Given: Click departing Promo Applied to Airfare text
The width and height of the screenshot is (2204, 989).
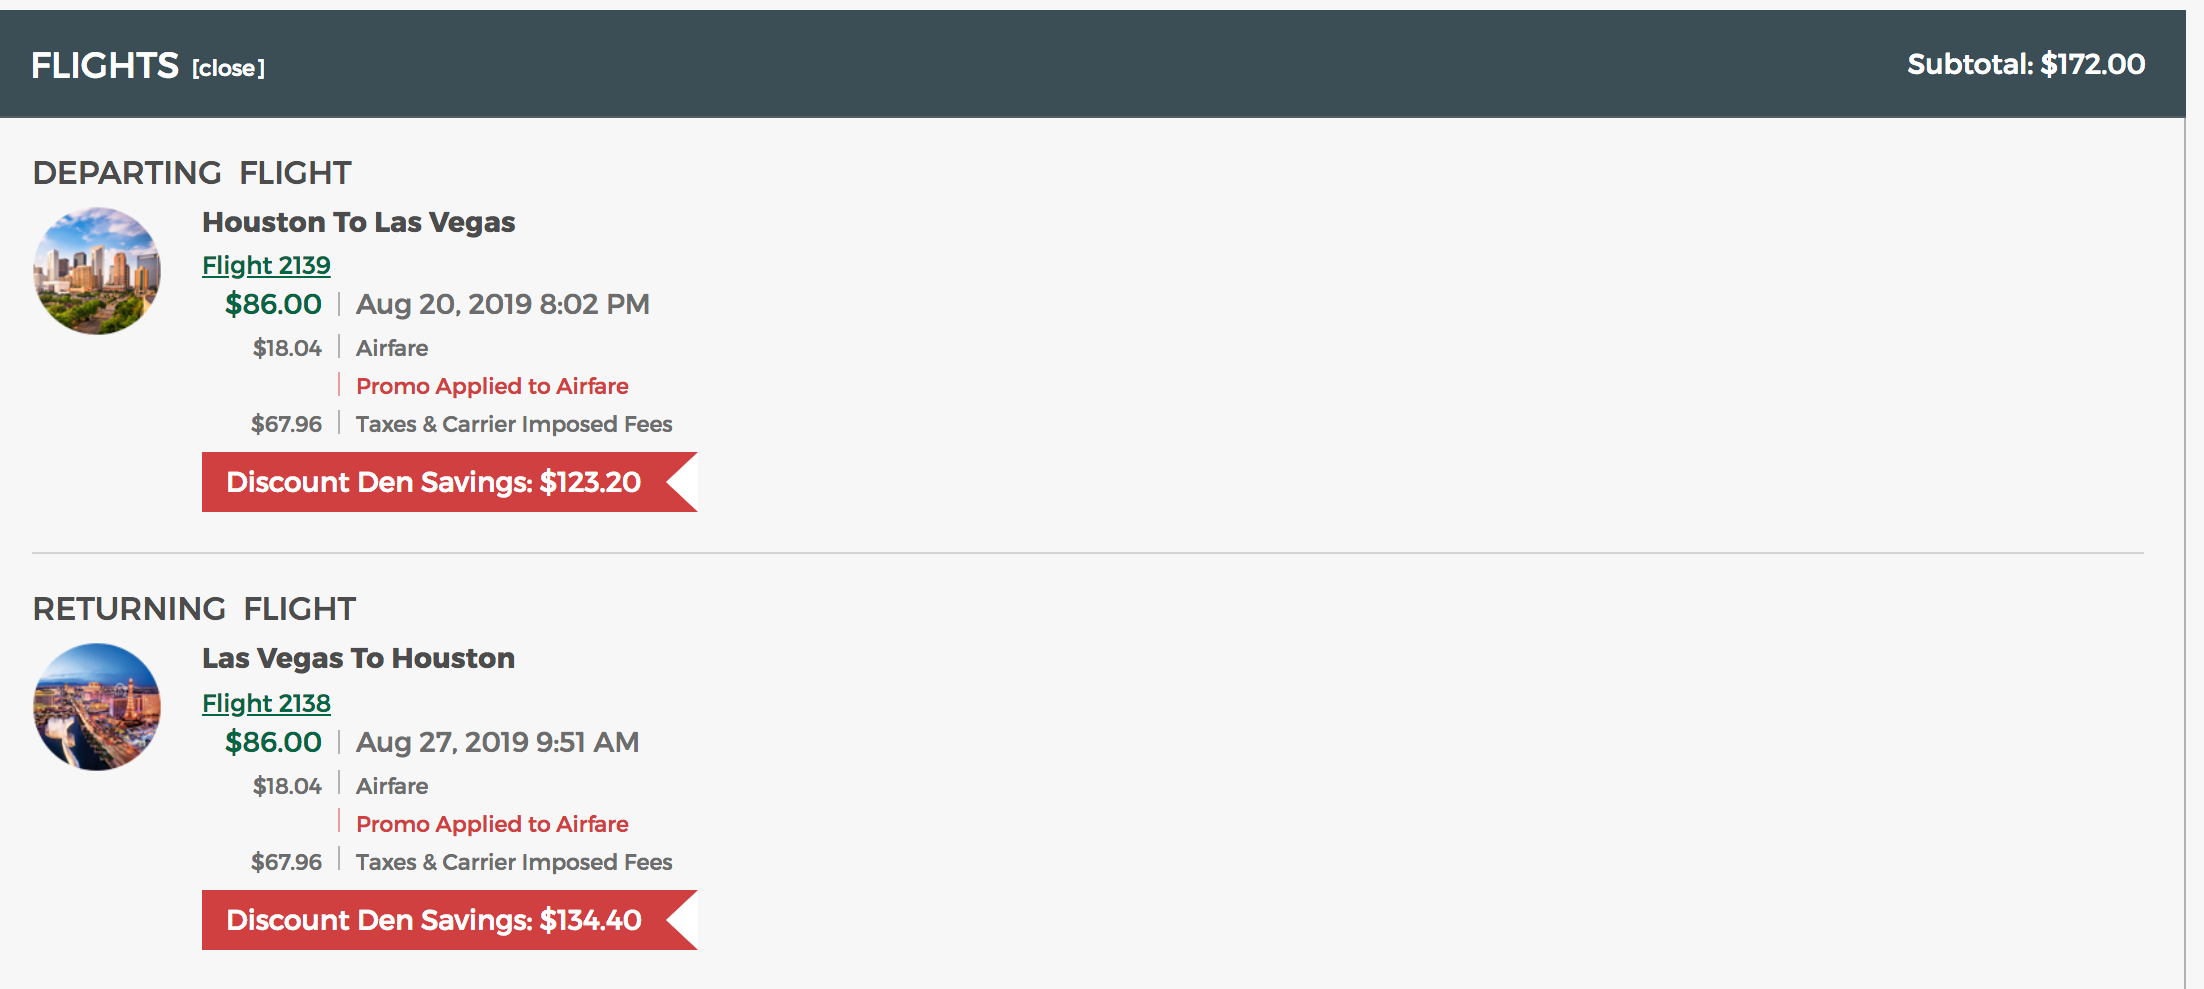Looking at the screenshot, I should tap(492, 386).
